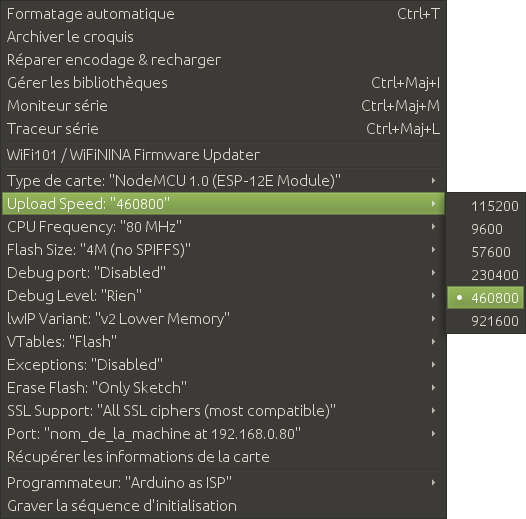Click Récupérer les informations de la carte

tap(223, 457)
